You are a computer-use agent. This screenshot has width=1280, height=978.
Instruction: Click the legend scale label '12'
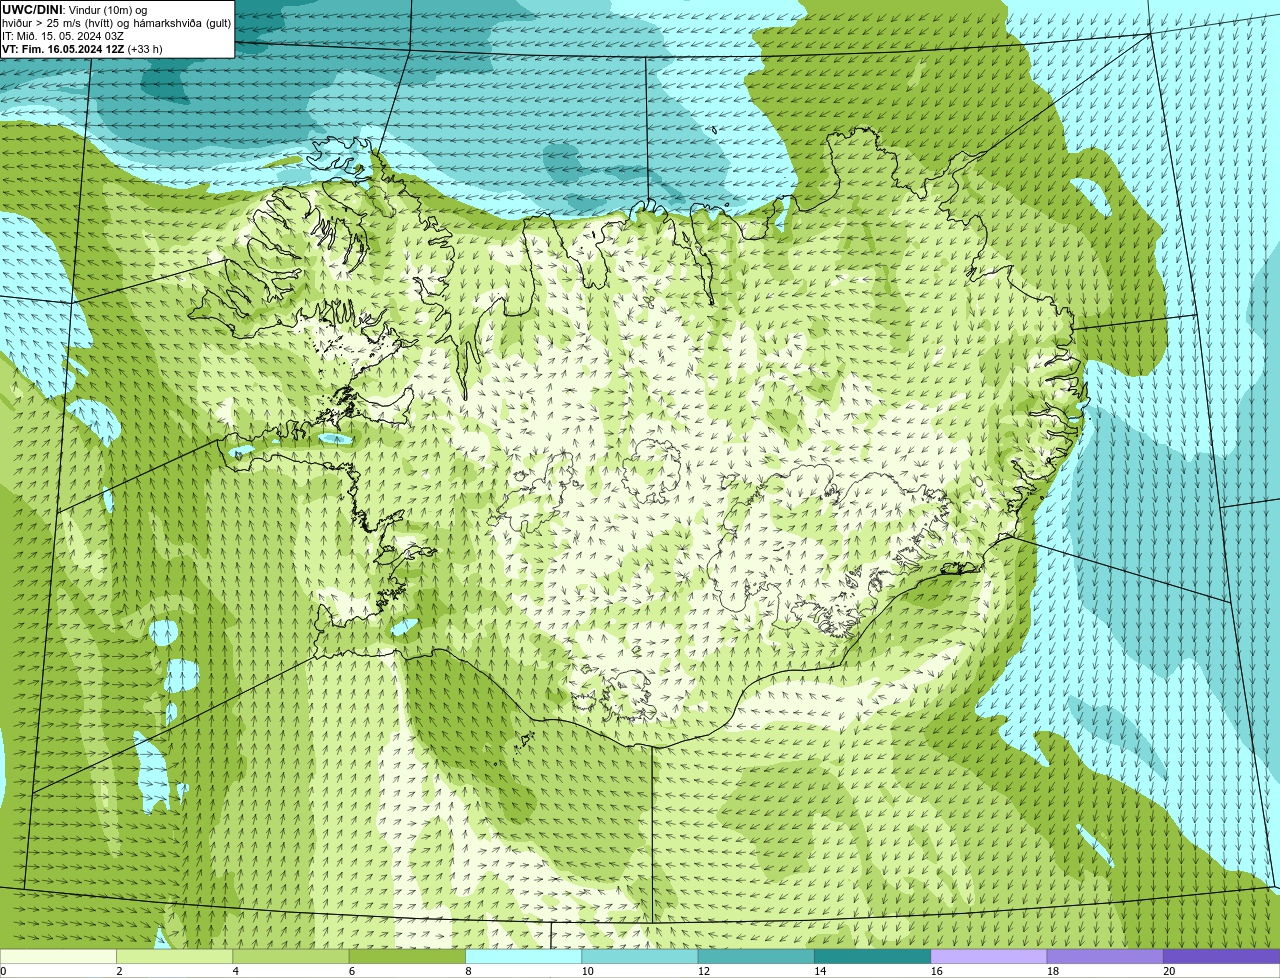[703, 971]
